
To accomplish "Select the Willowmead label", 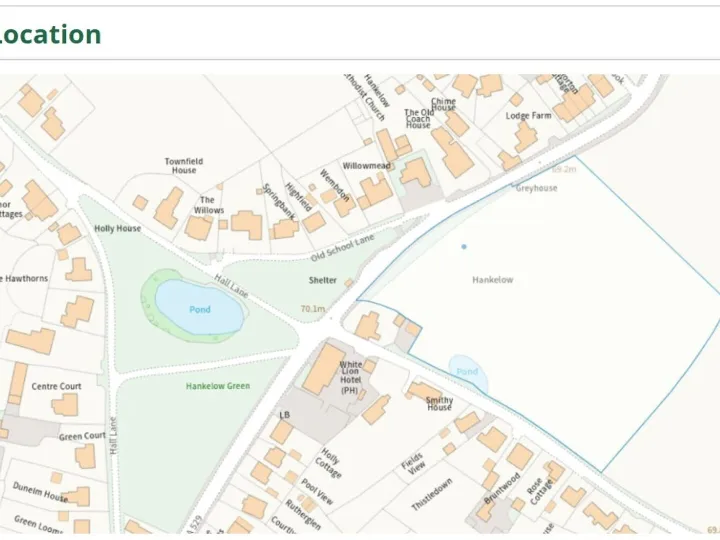I will click(x=366, y=165).
